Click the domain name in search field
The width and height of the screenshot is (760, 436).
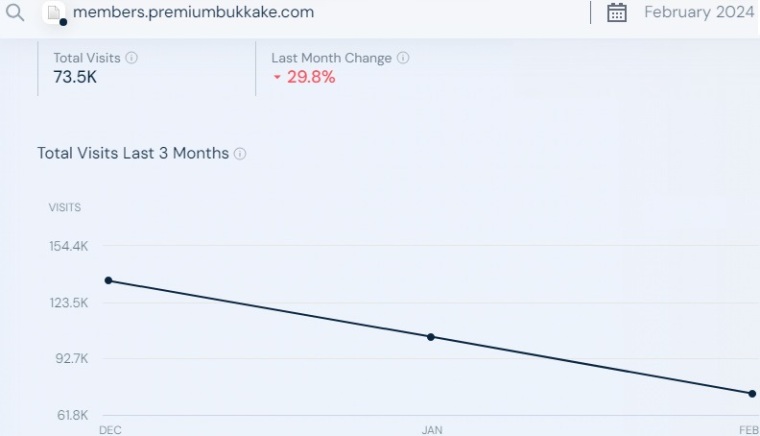193,12
